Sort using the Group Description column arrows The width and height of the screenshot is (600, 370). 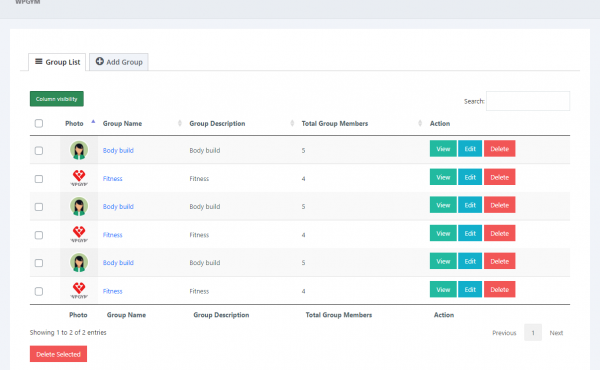pyautogui.click(x=292, y=123)
